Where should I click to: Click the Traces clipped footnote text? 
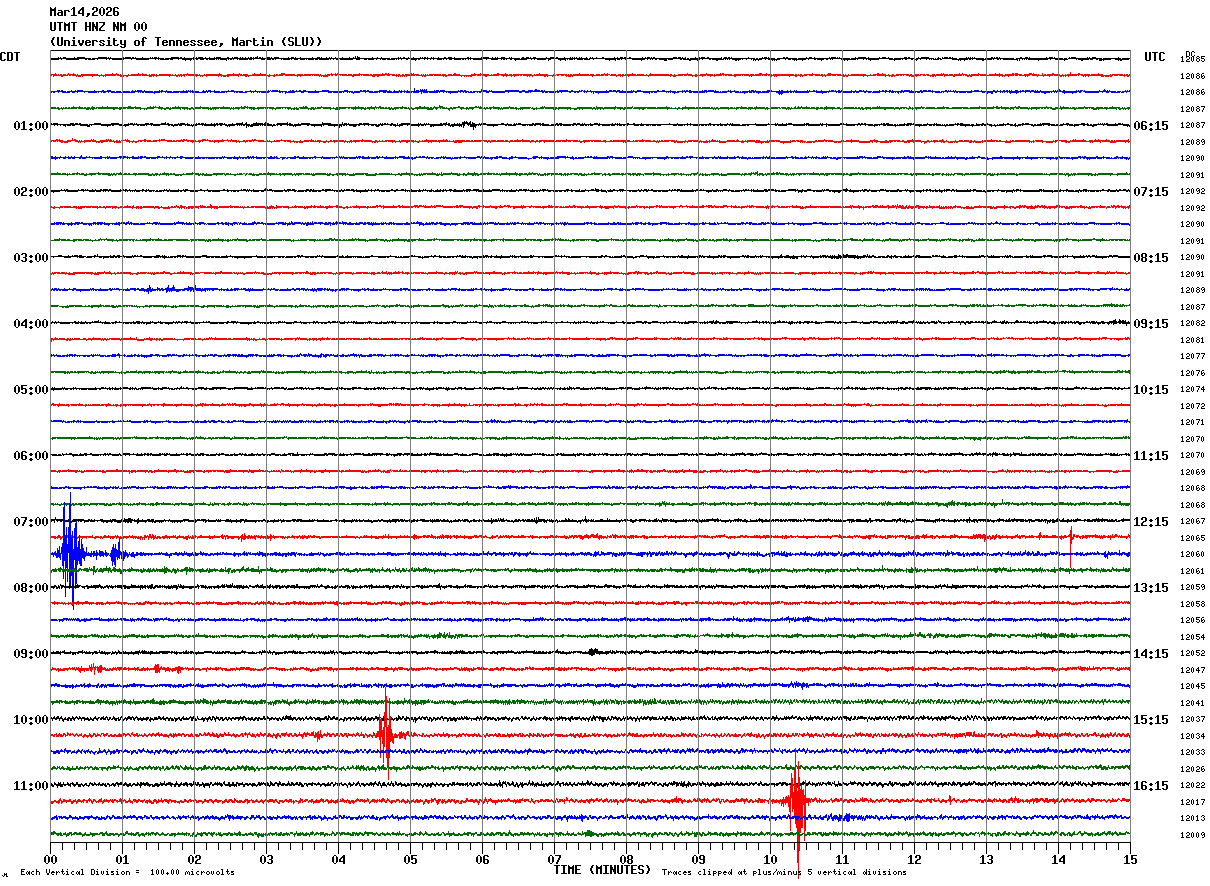[784, 873]
